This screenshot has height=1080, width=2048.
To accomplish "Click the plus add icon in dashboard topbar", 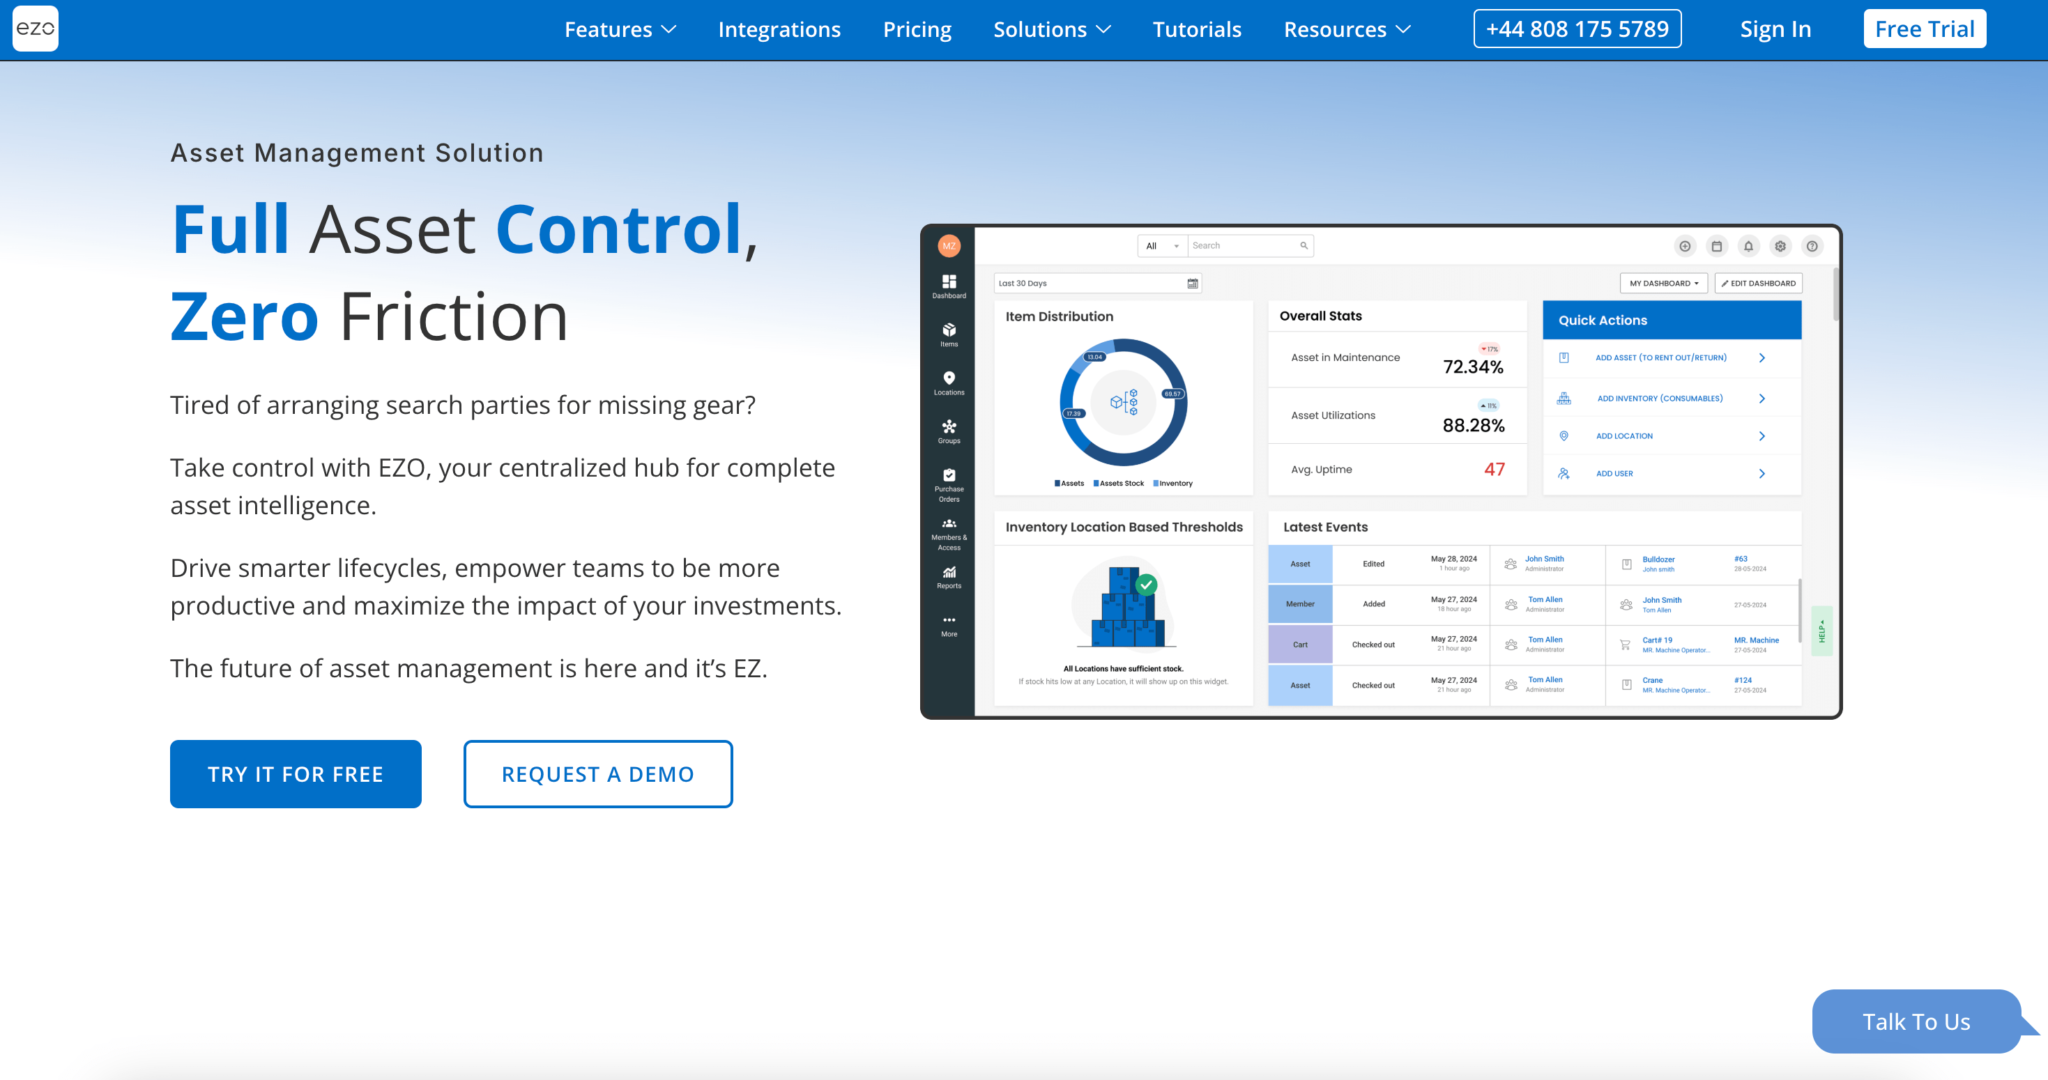I will [1685, 246].
